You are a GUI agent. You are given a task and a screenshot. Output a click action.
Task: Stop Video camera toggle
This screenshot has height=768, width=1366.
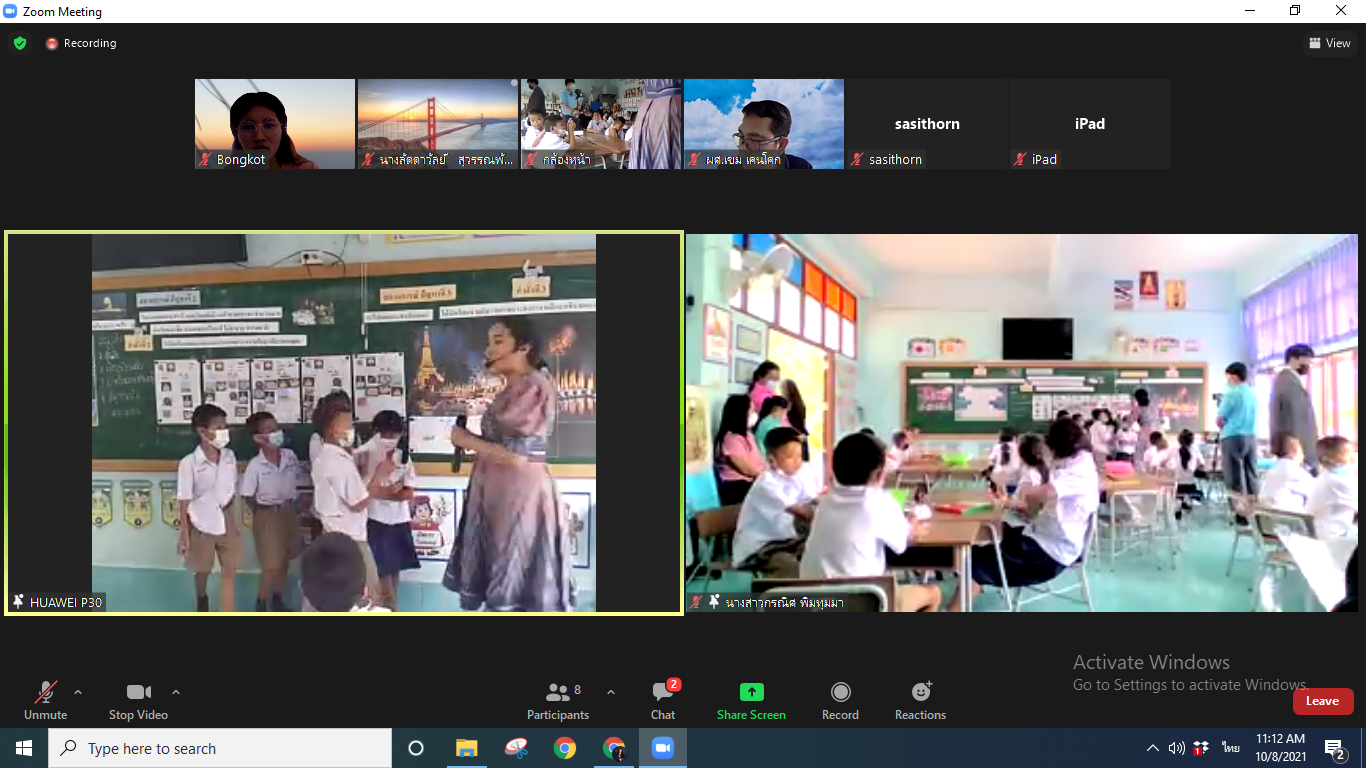[x=138, y=700]
